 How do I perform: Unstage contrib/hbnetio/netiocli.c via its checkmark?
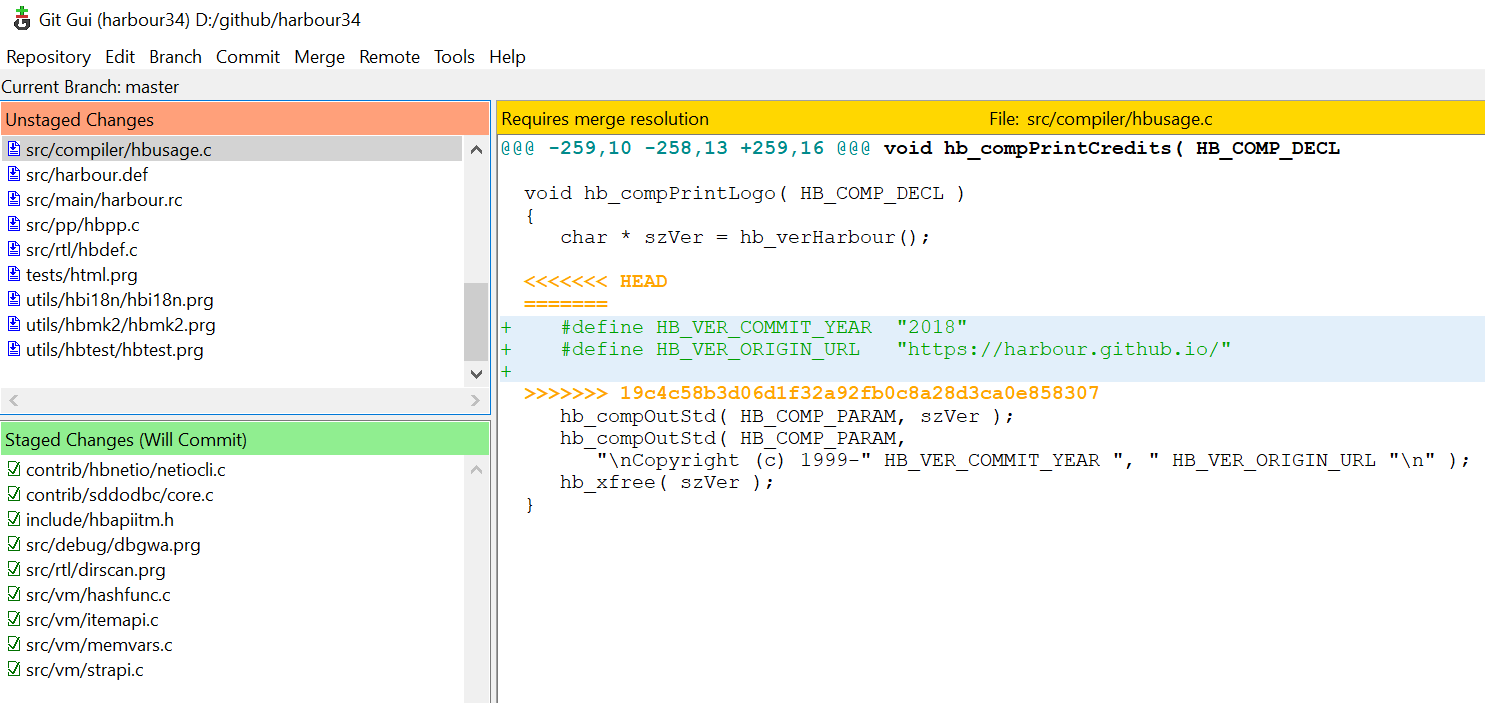click(14, 470)
